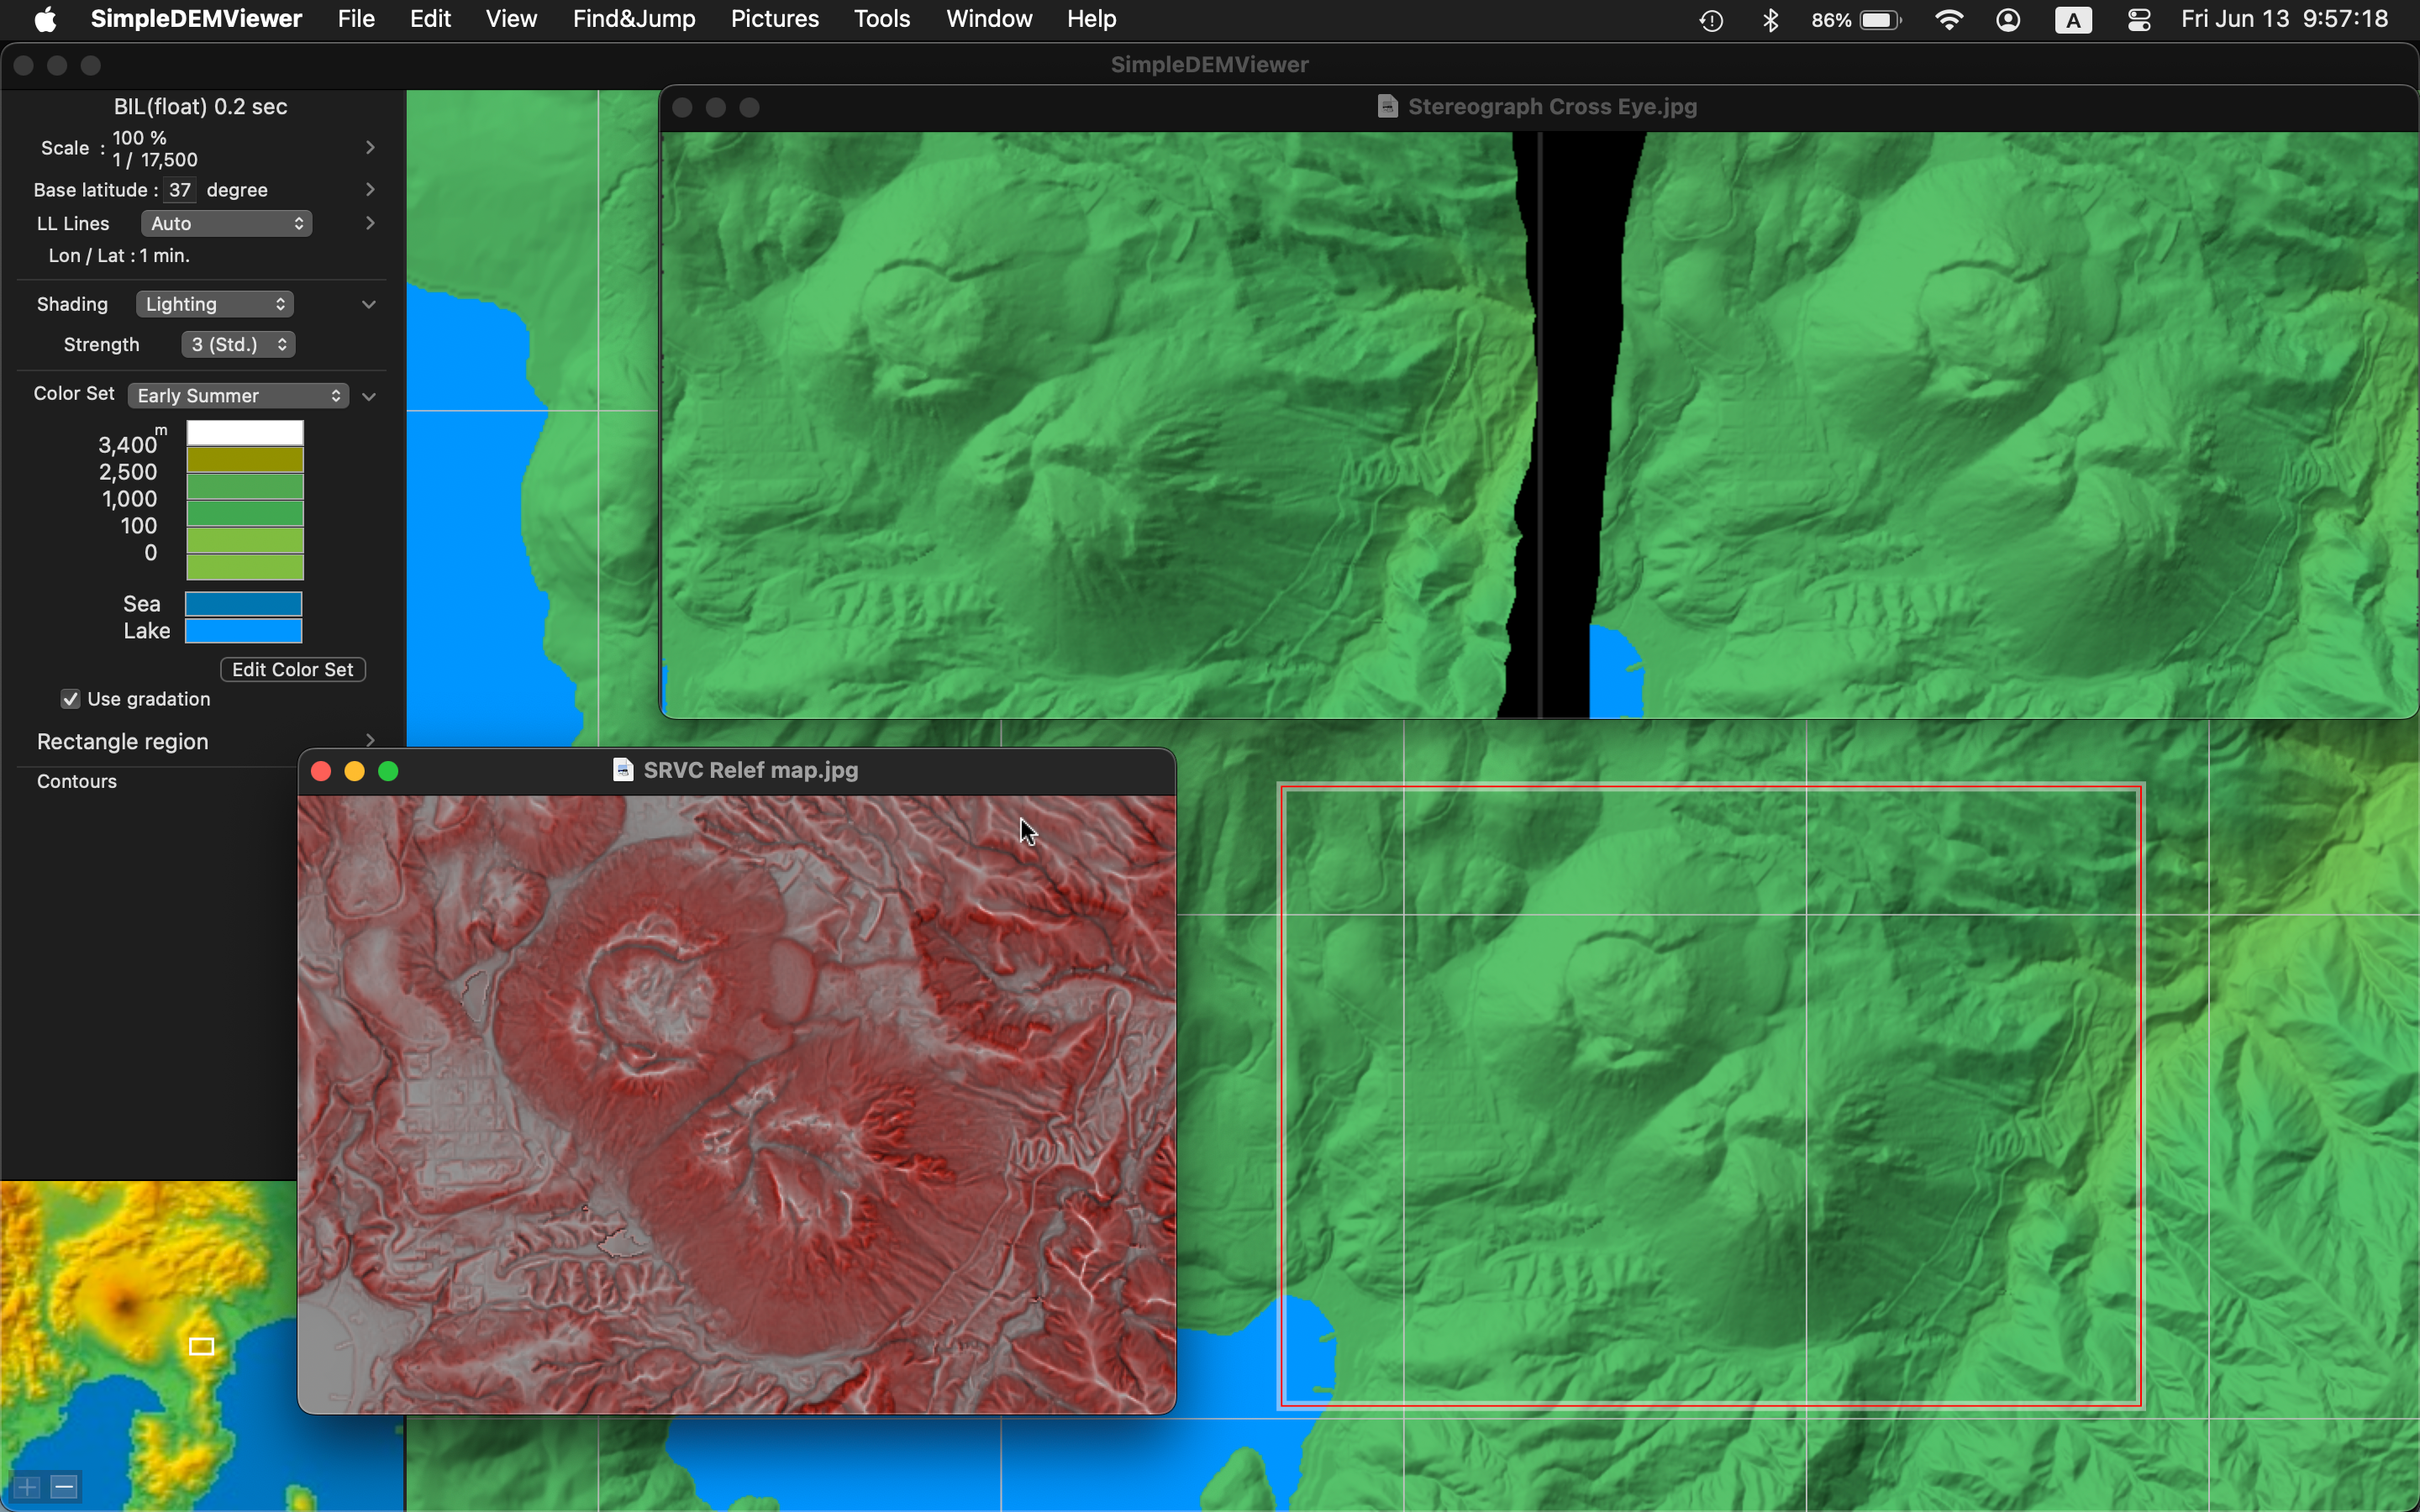
Task: Click the Lon / Lat : 1 min. text
Action: point(119,255)
